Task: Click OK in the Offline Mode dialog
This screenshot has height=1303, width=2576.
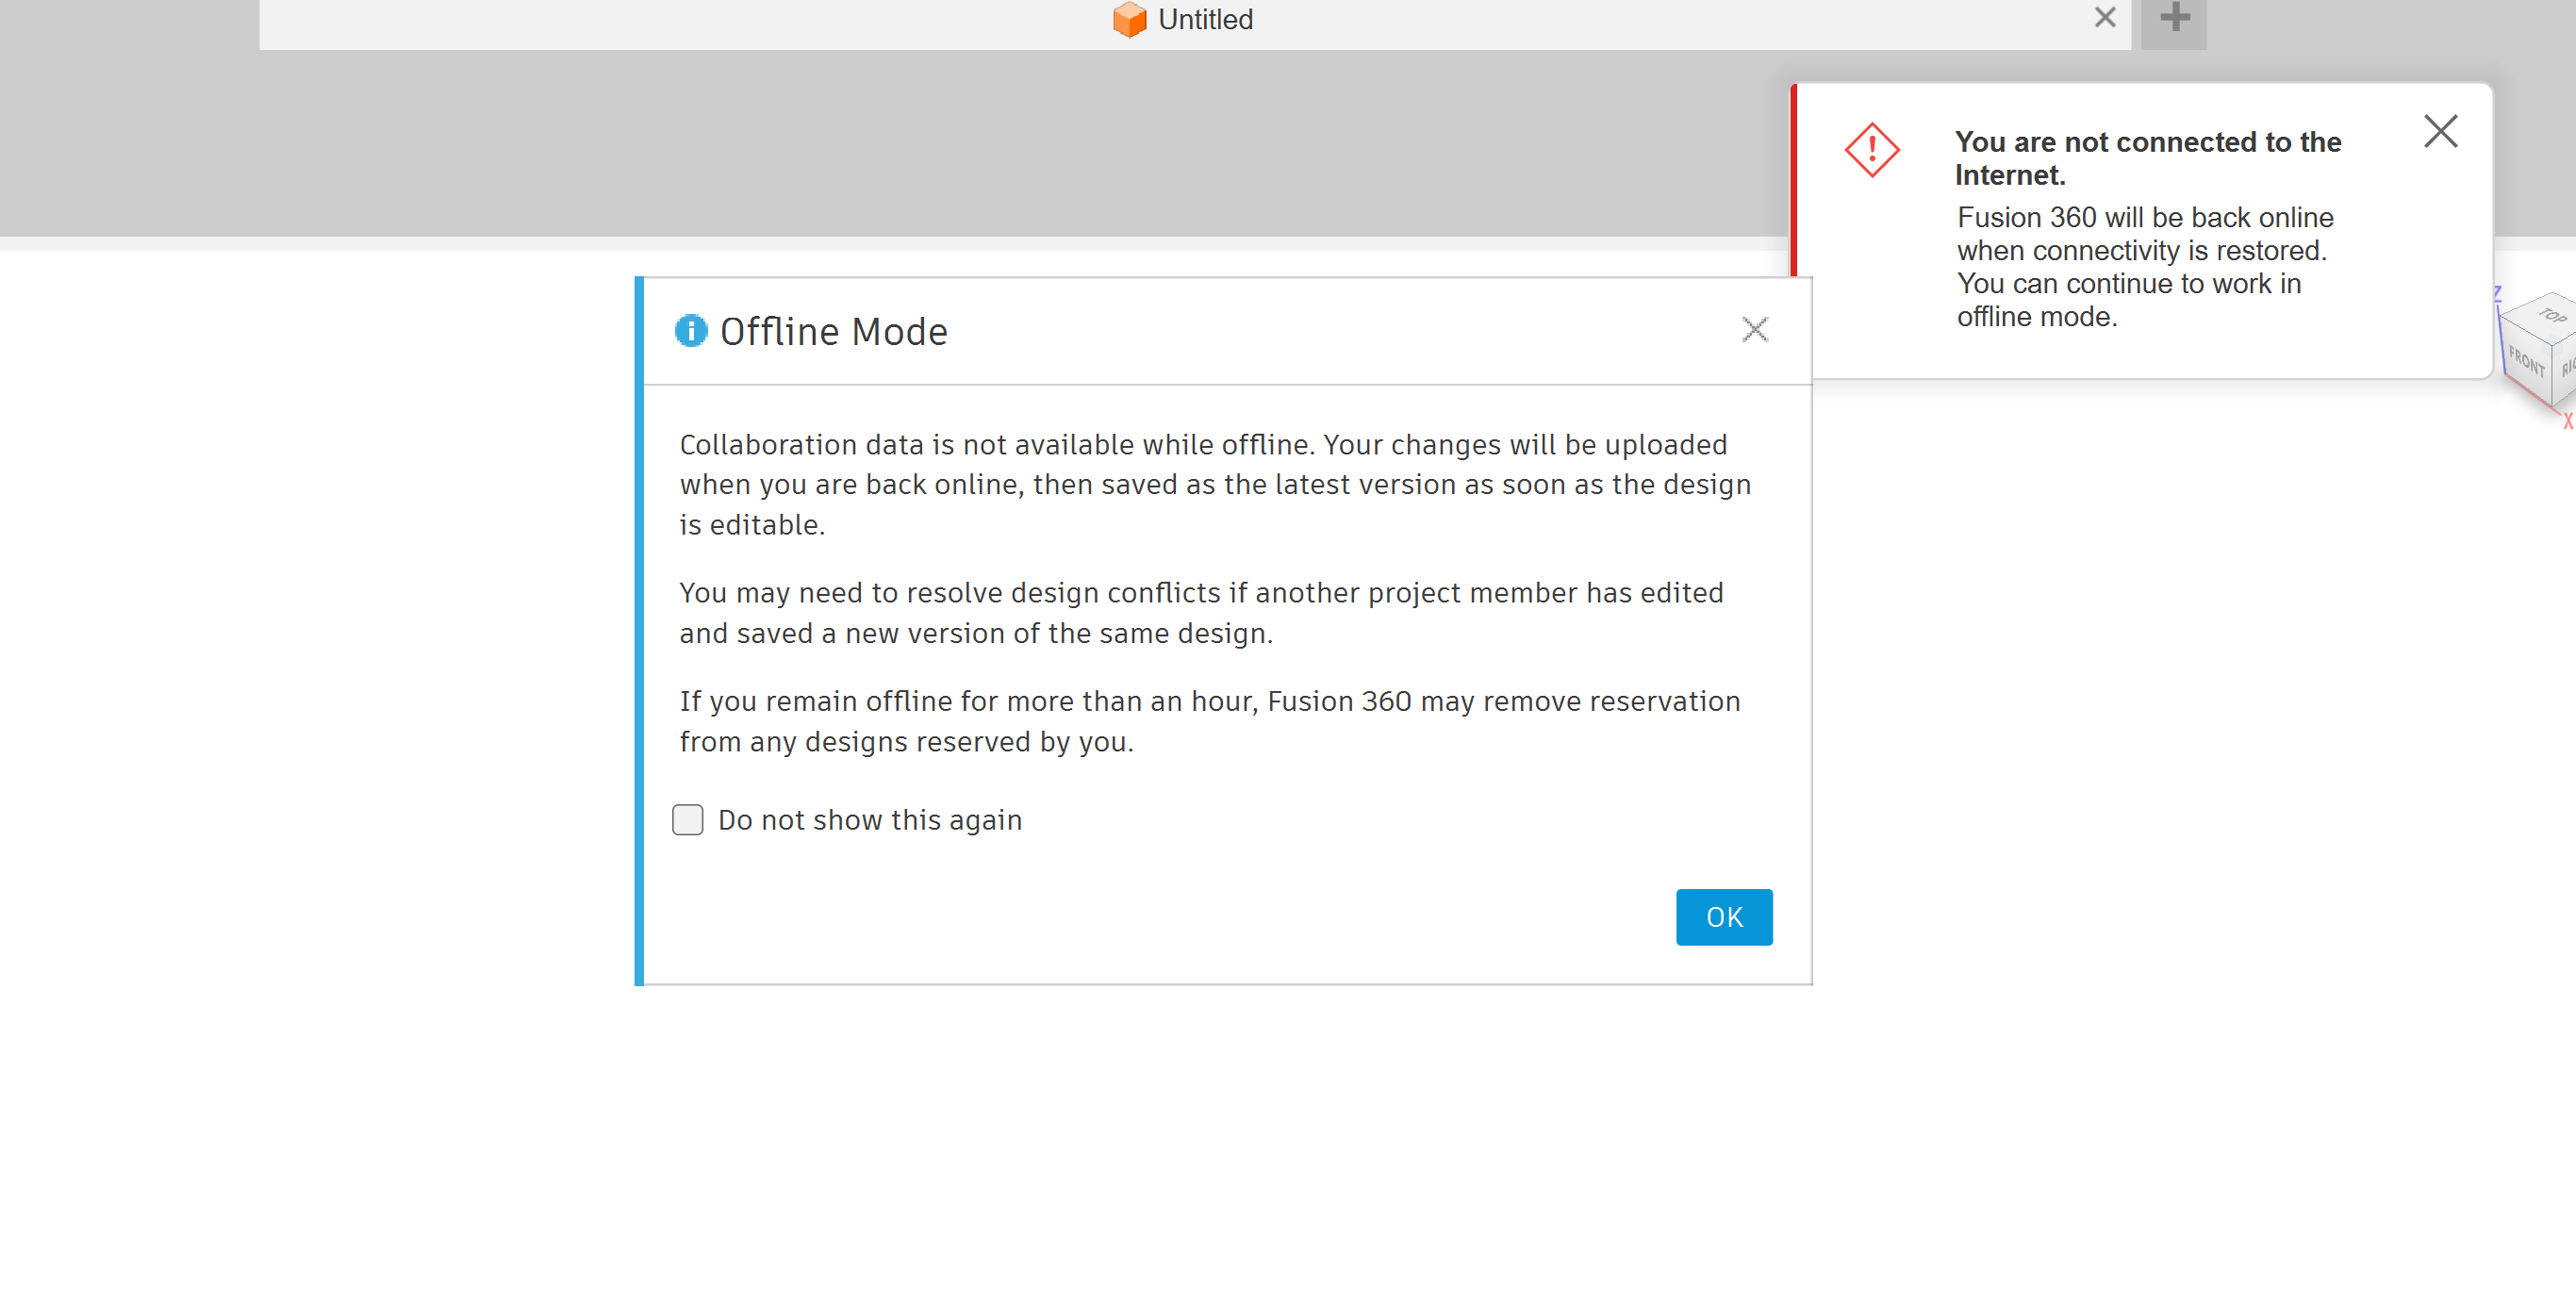Action: coord(1724,916)
